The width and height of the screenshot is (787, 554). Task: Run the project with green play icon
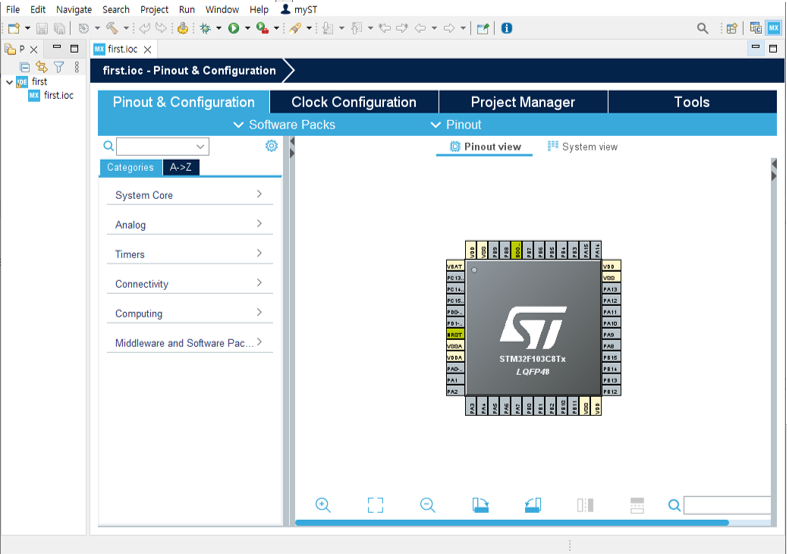(233, 28)
